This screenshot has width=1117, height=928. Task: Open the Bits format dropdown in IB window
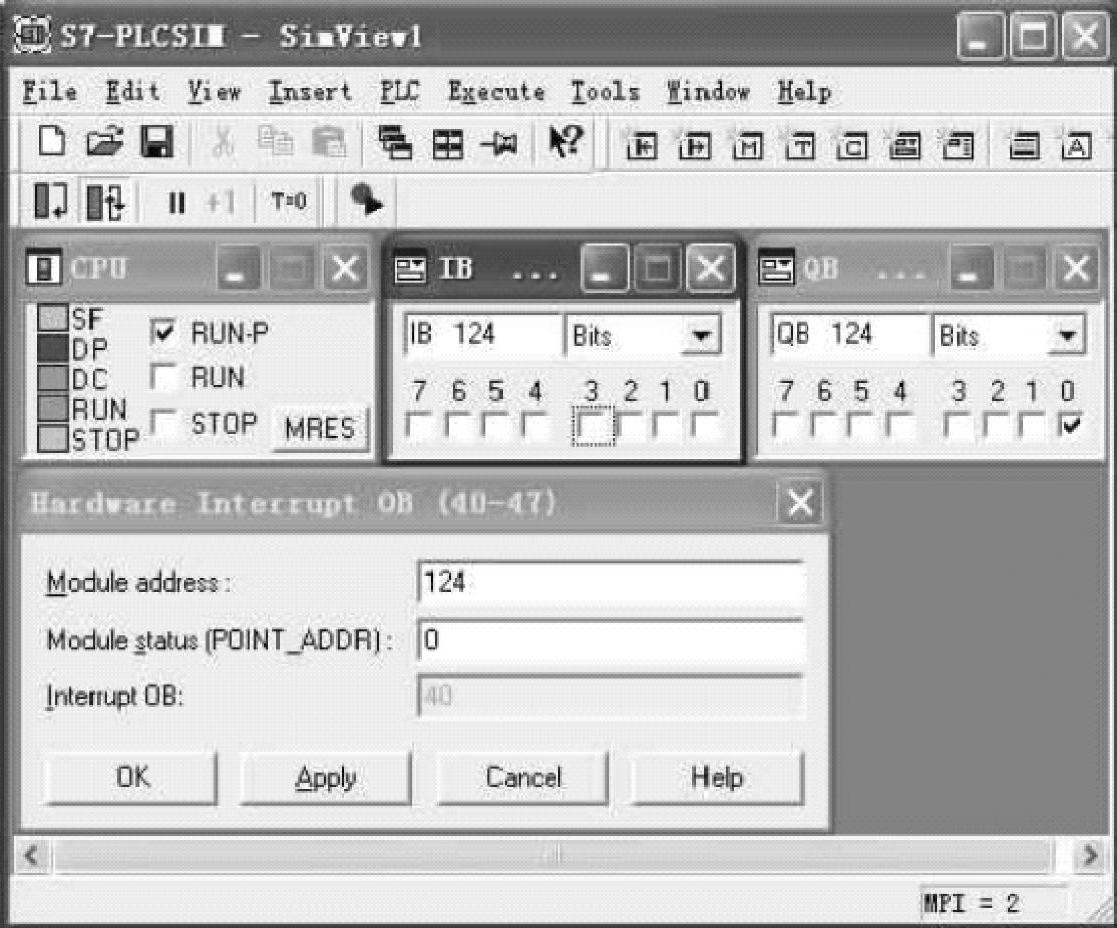tap(701, 335)
